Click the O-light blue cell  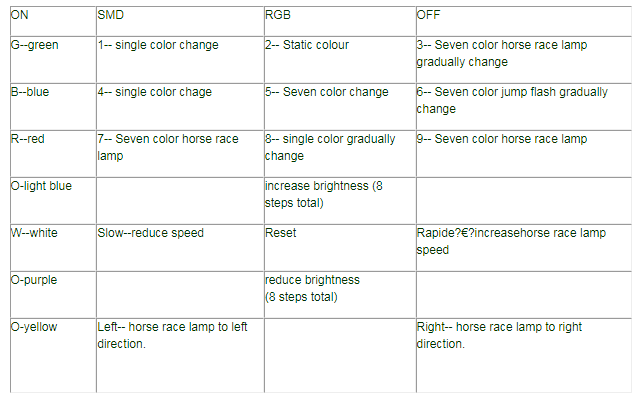coord(53,201)
